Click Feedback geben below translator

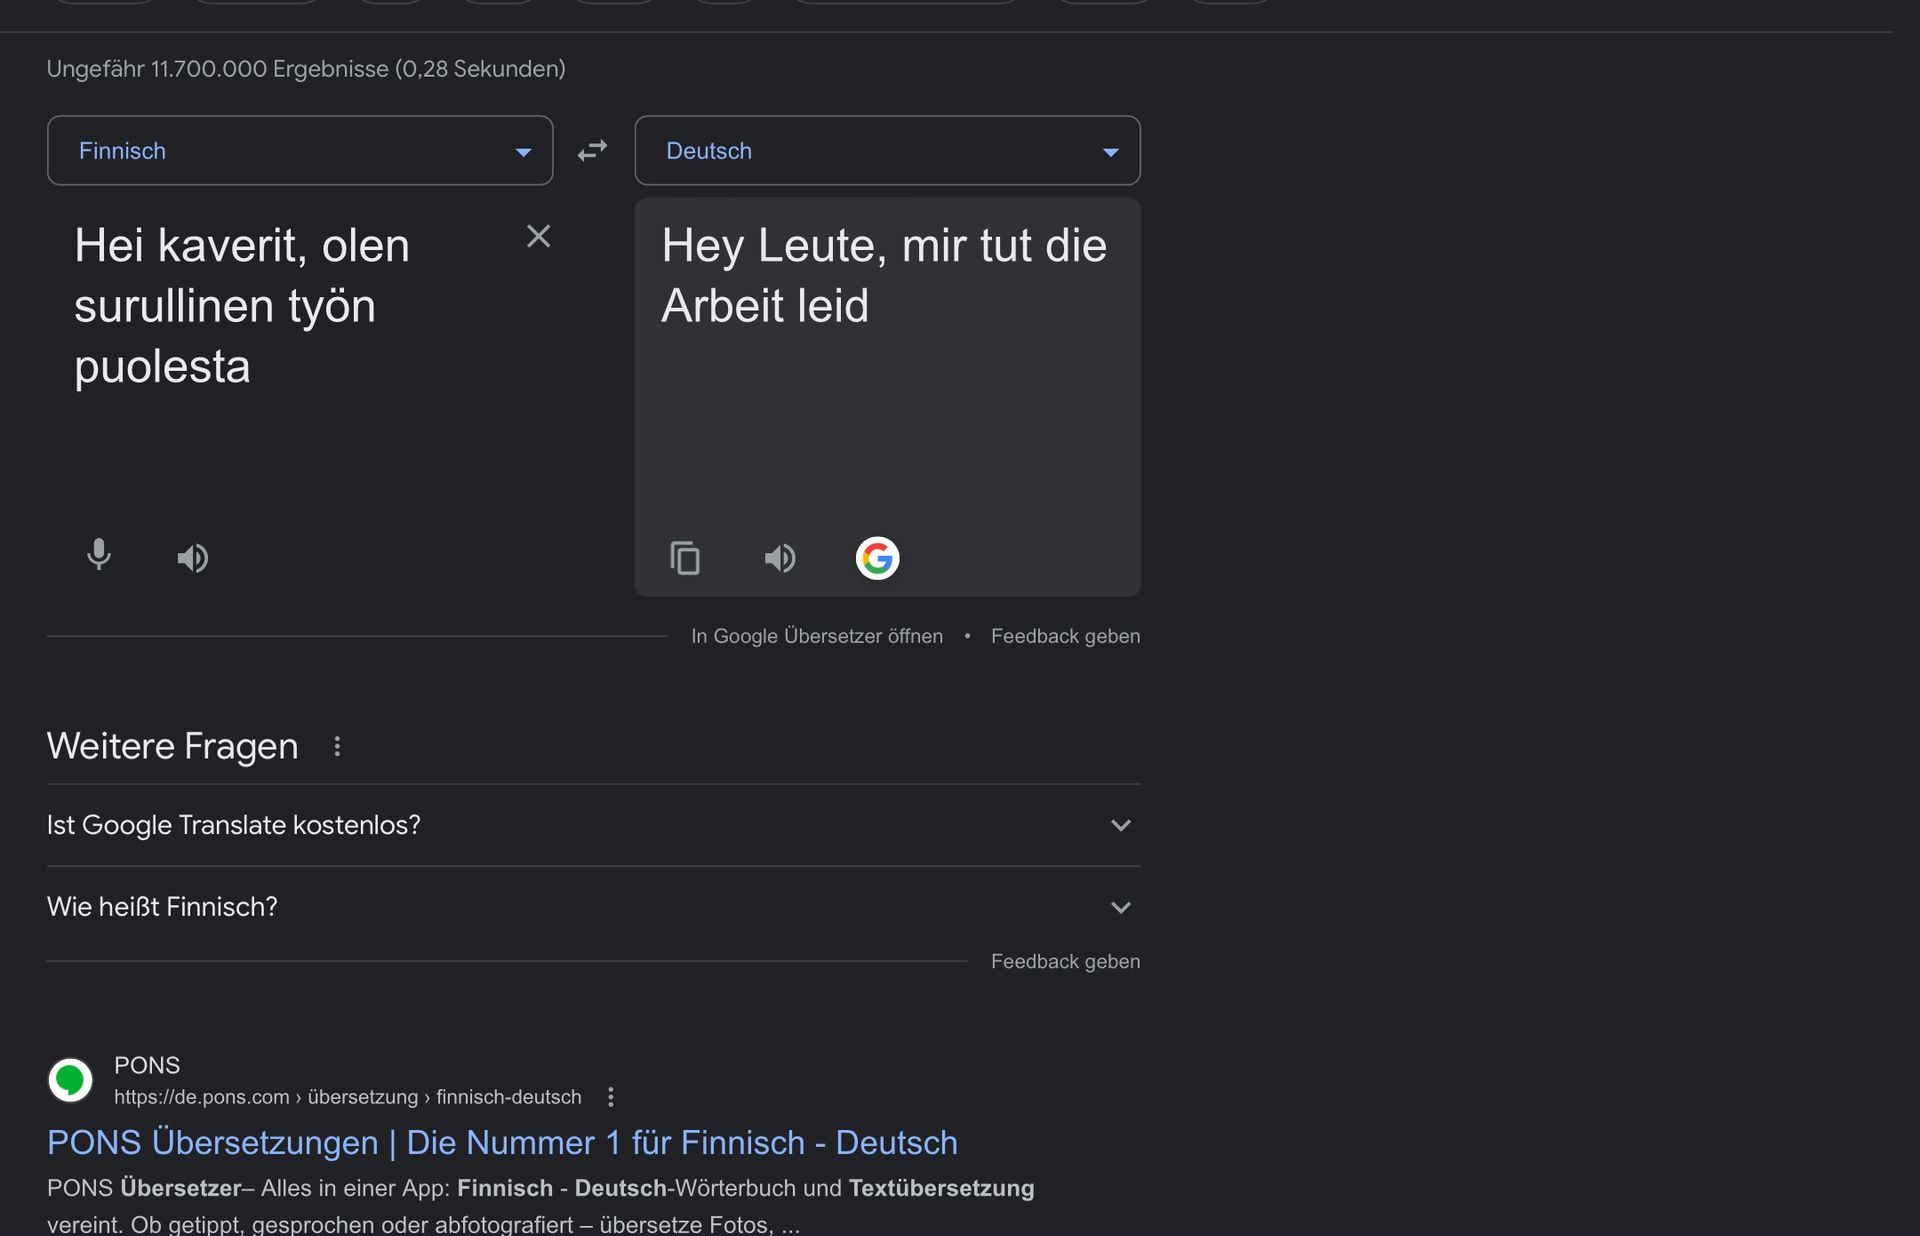1065,636
